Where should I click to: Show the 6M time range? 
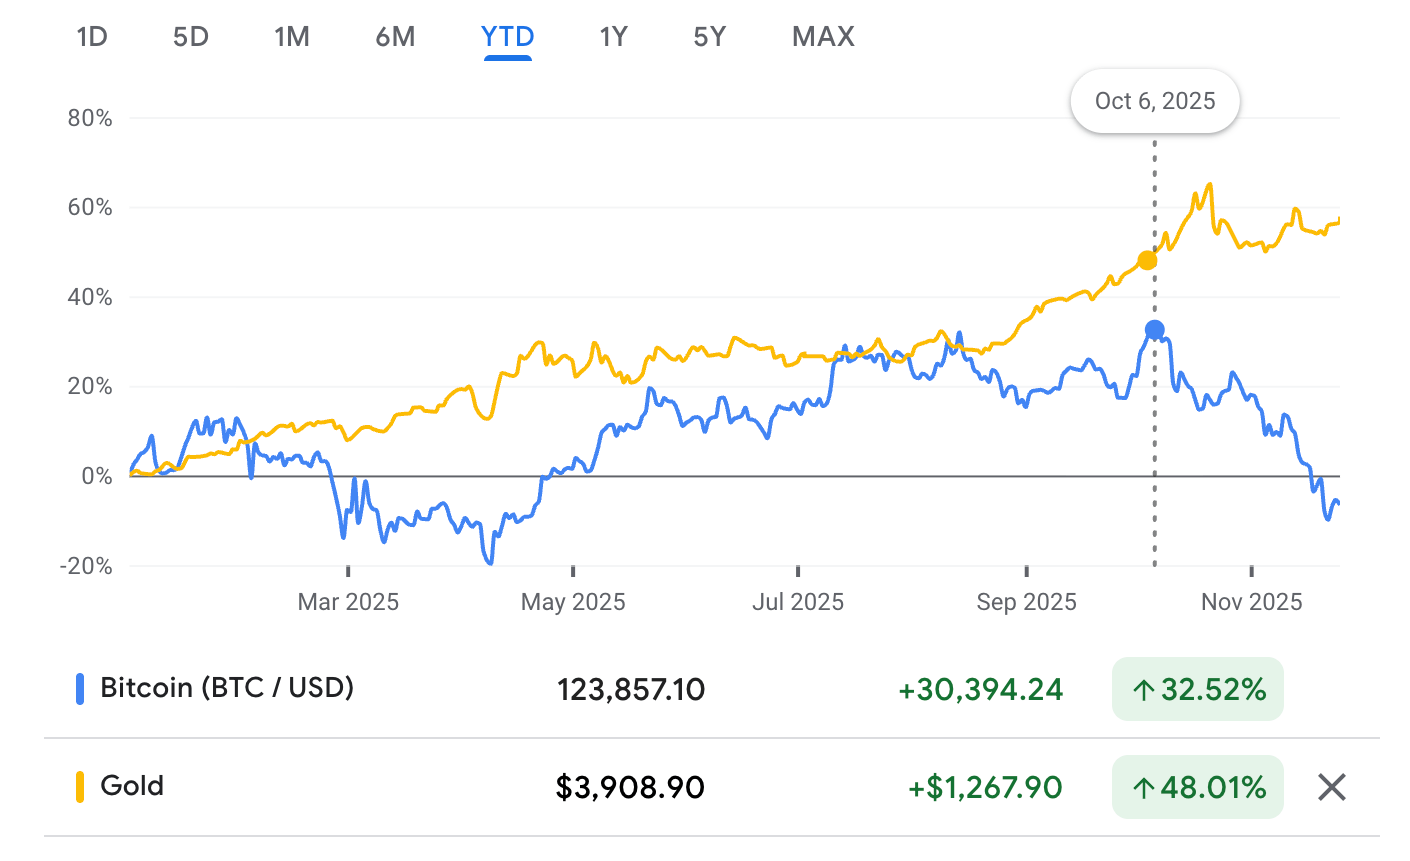pyautogui.click(x=395, y=37)
